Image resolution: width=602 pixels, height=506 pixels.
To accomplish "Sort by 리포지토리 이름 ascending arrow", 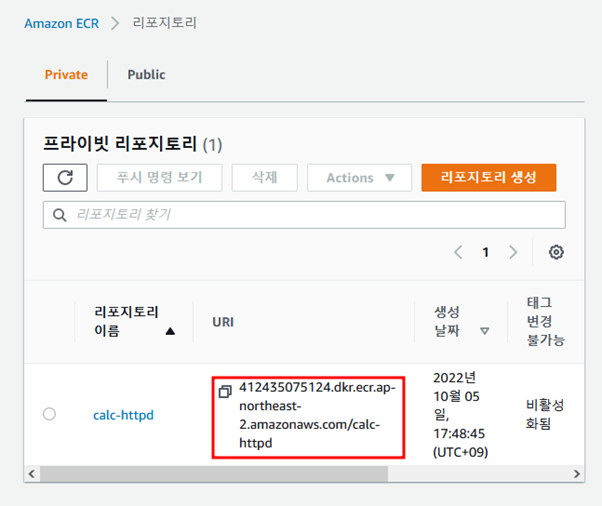I will pyautogui.click(x=170, y=331).
